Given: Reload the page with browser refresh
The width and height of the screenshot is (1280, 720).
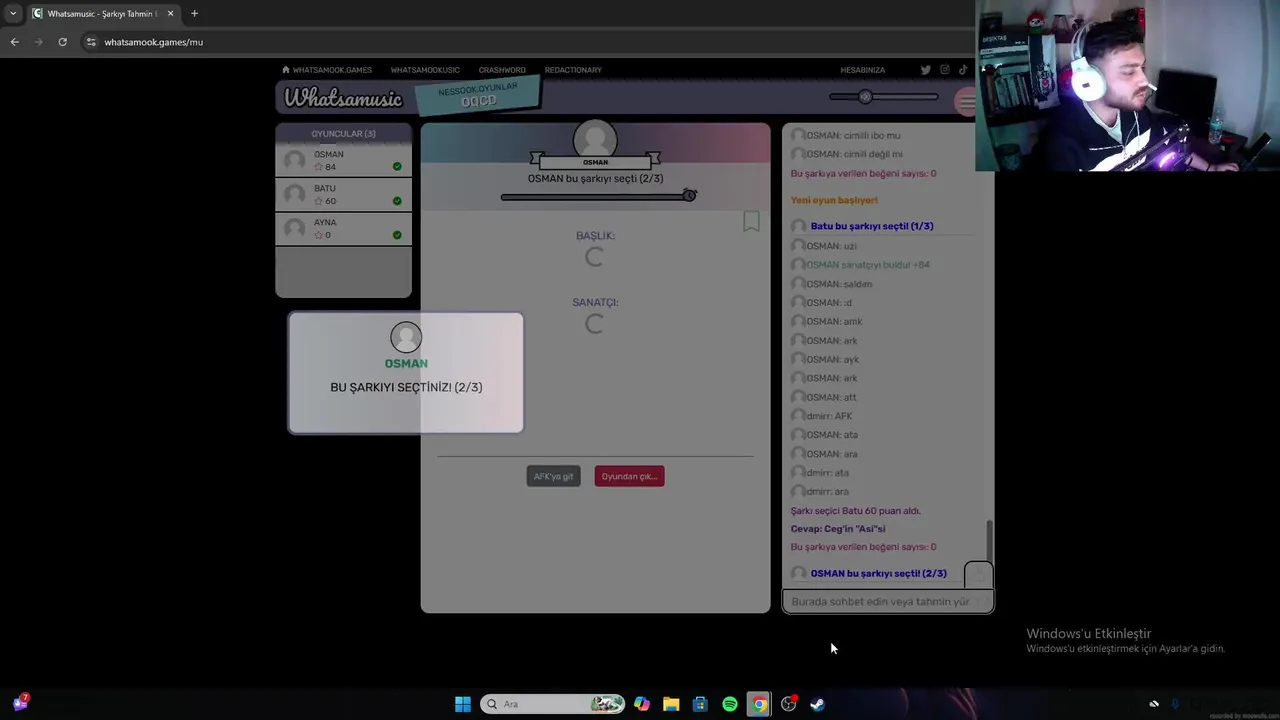Looking at the screenshot, I should click(62, 42).
